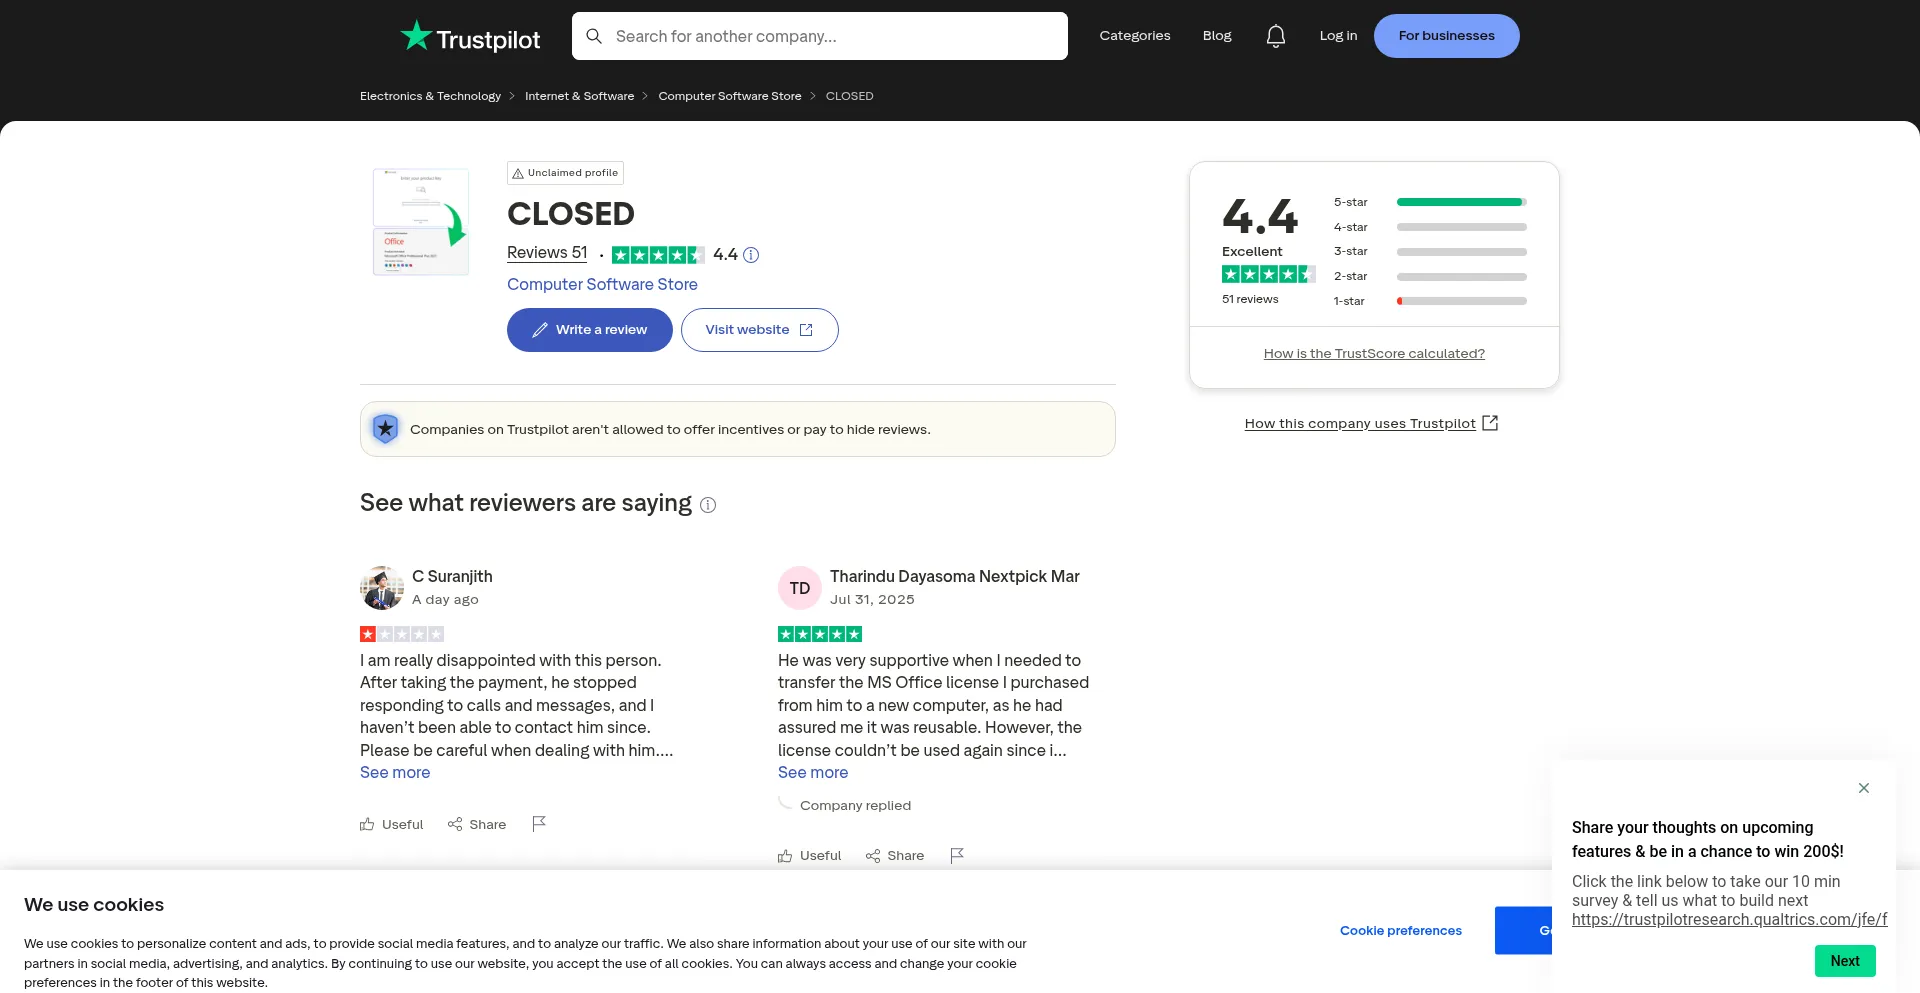1920x993 pixels.
Task: Share Tharindu Dayasoma's review
Action: click(x=895, y=855)
